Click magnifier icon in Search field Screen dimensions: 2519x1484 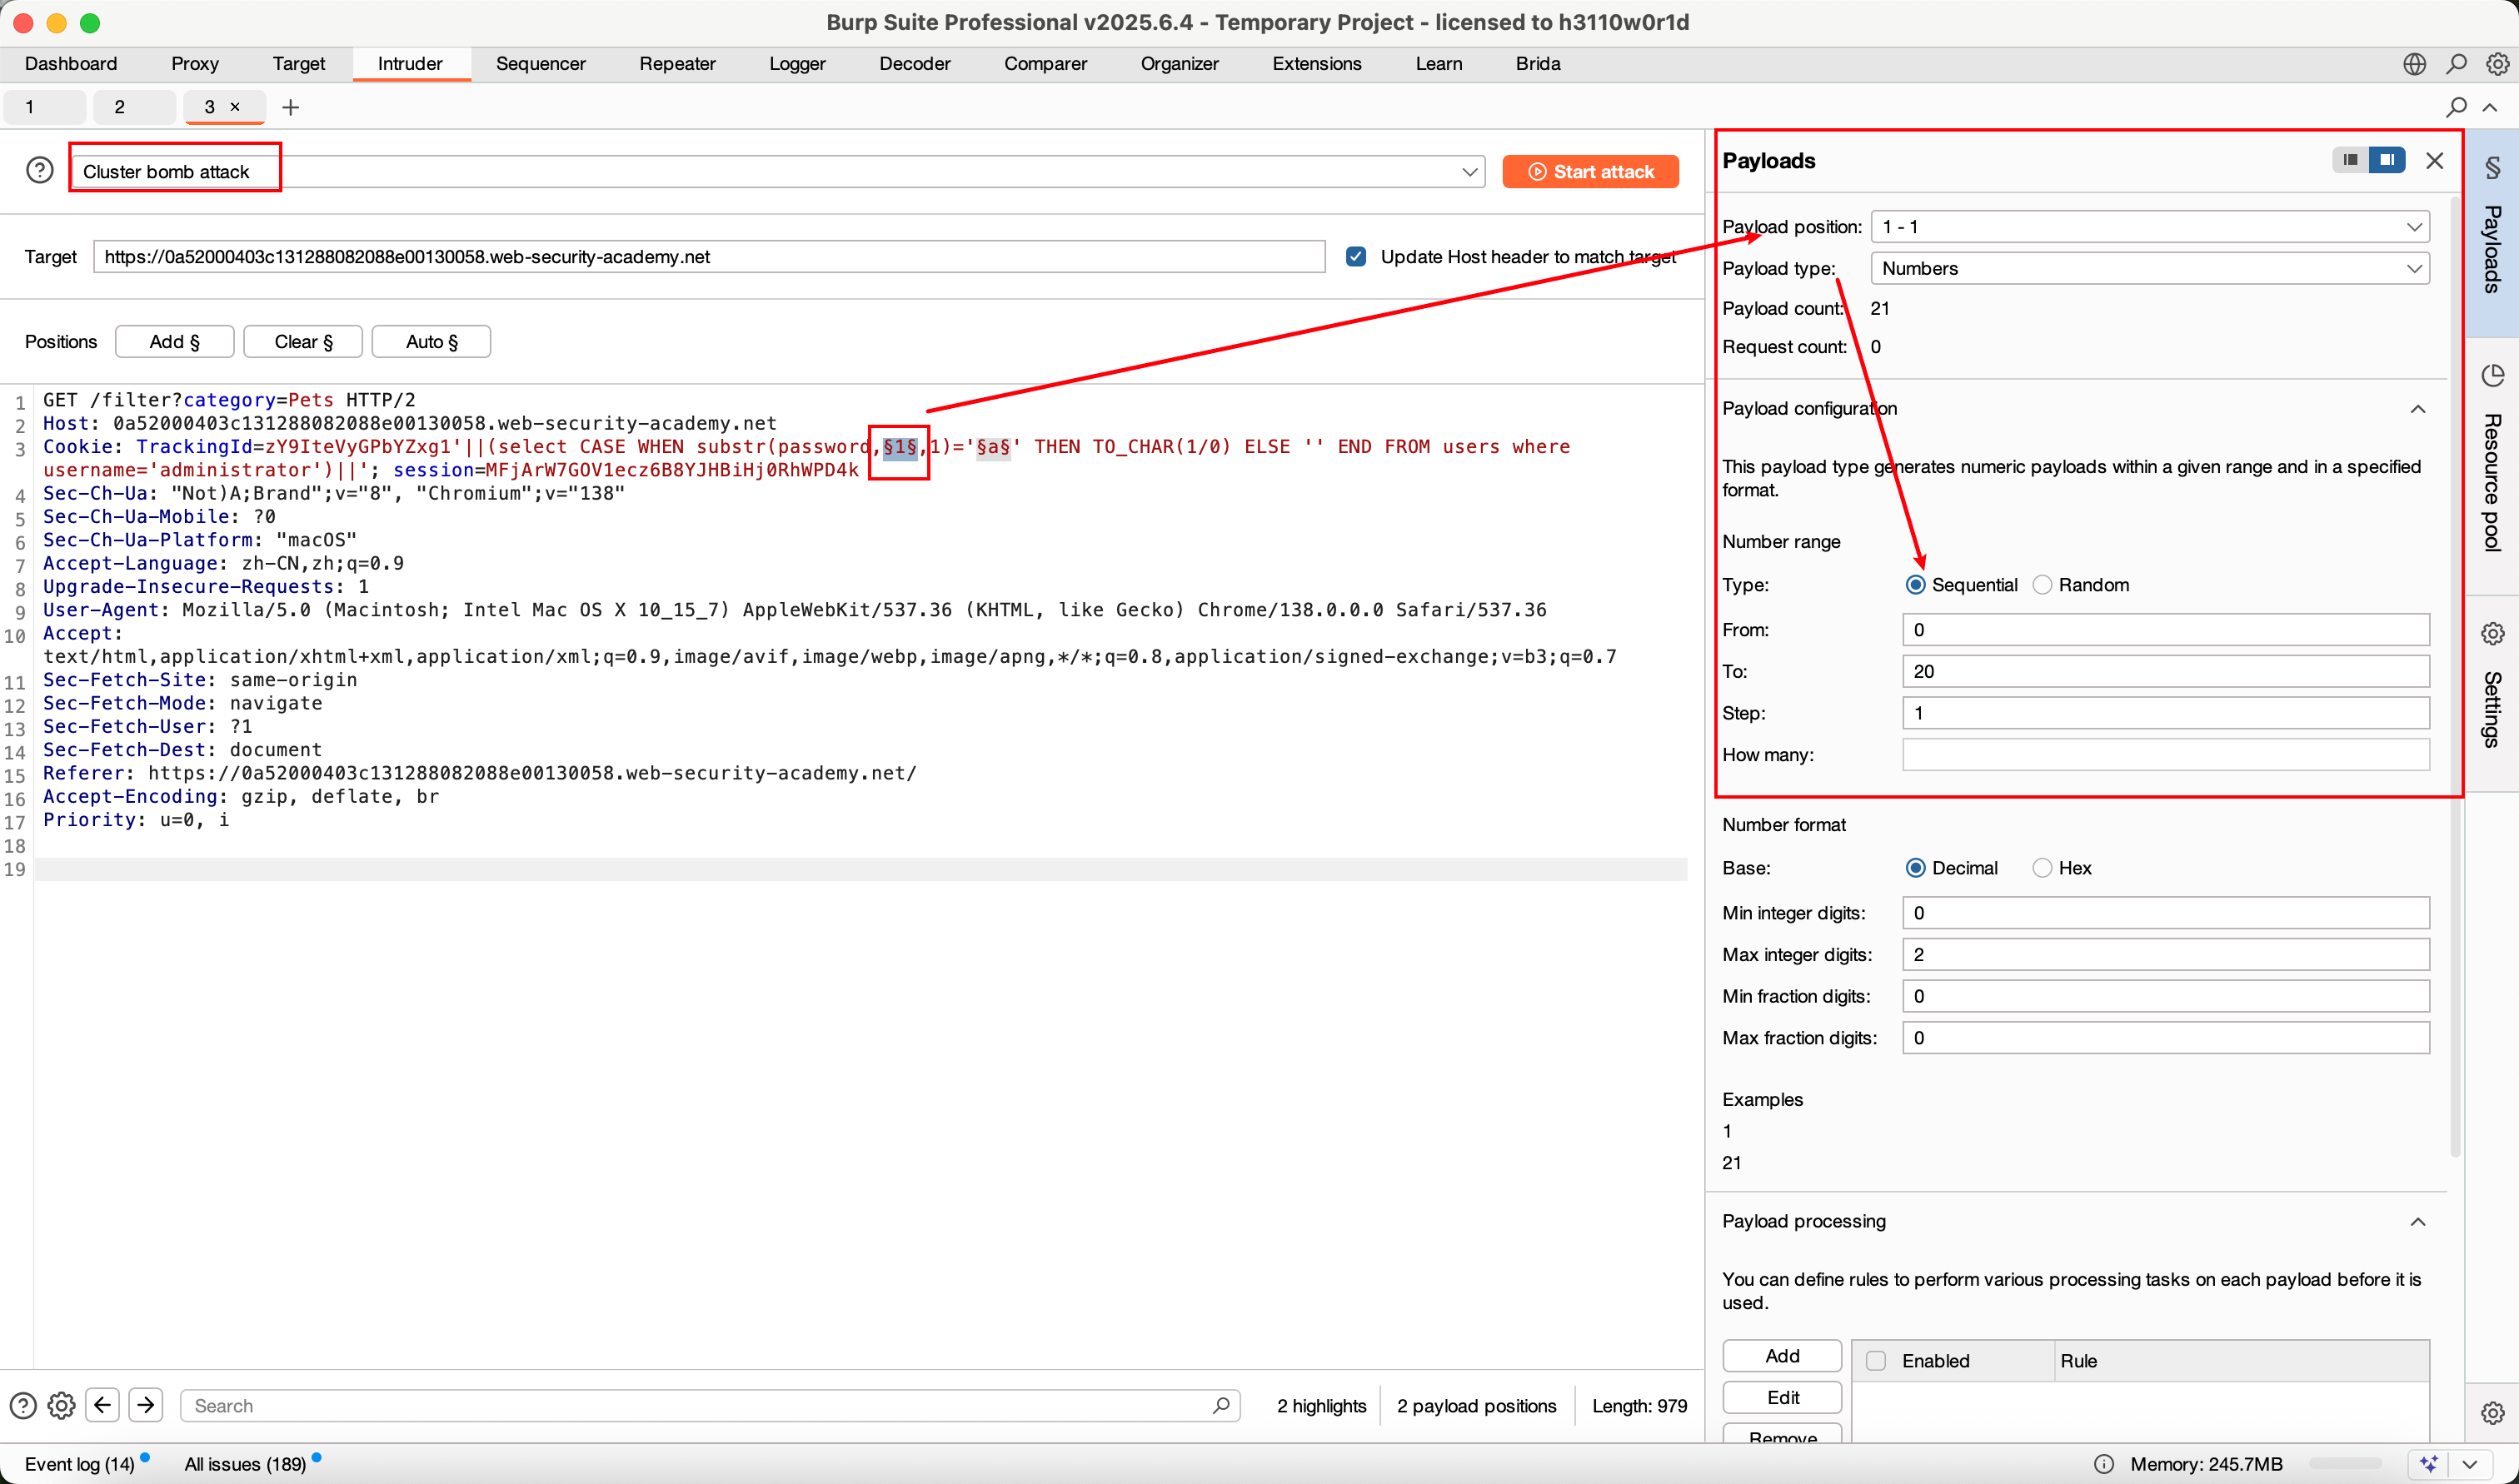pos(1221,1405)
